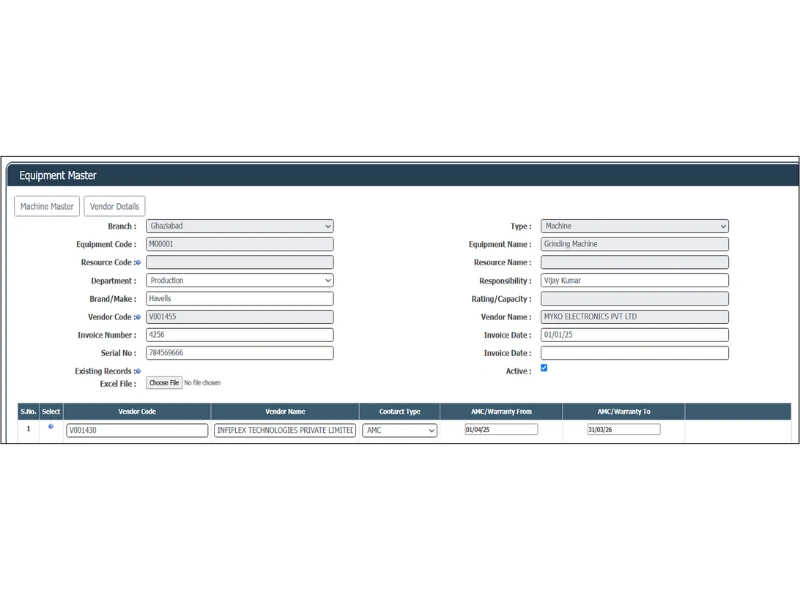This screenshot has height=600, width=800.
Task: Click the Choose File button
Action: click(164, 383)
